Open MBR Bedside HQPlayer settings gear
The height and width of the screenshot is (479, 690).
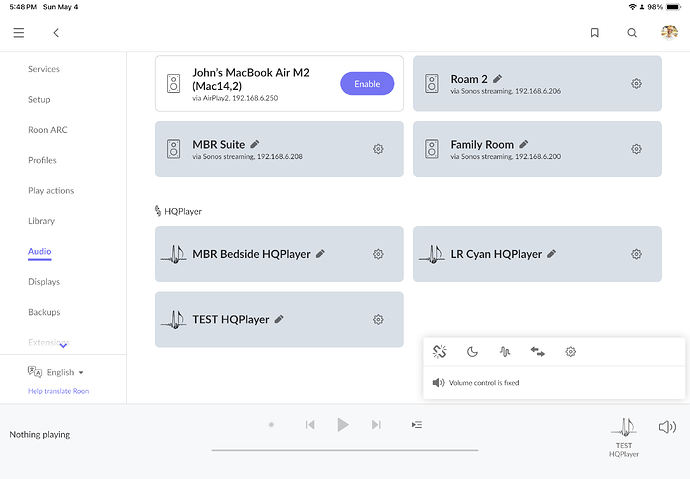click(x=378, y=254)
